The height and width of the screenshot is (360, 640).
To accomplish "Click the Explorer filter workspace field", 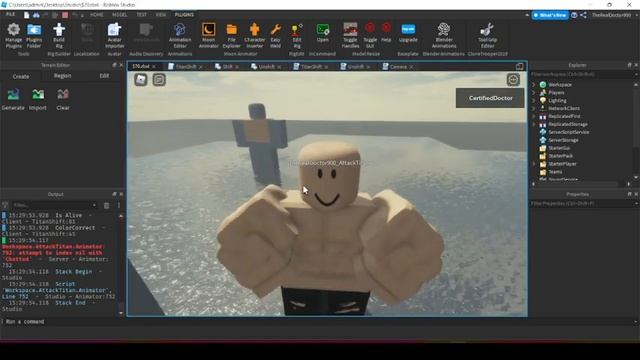I will [x=584, y=74].
